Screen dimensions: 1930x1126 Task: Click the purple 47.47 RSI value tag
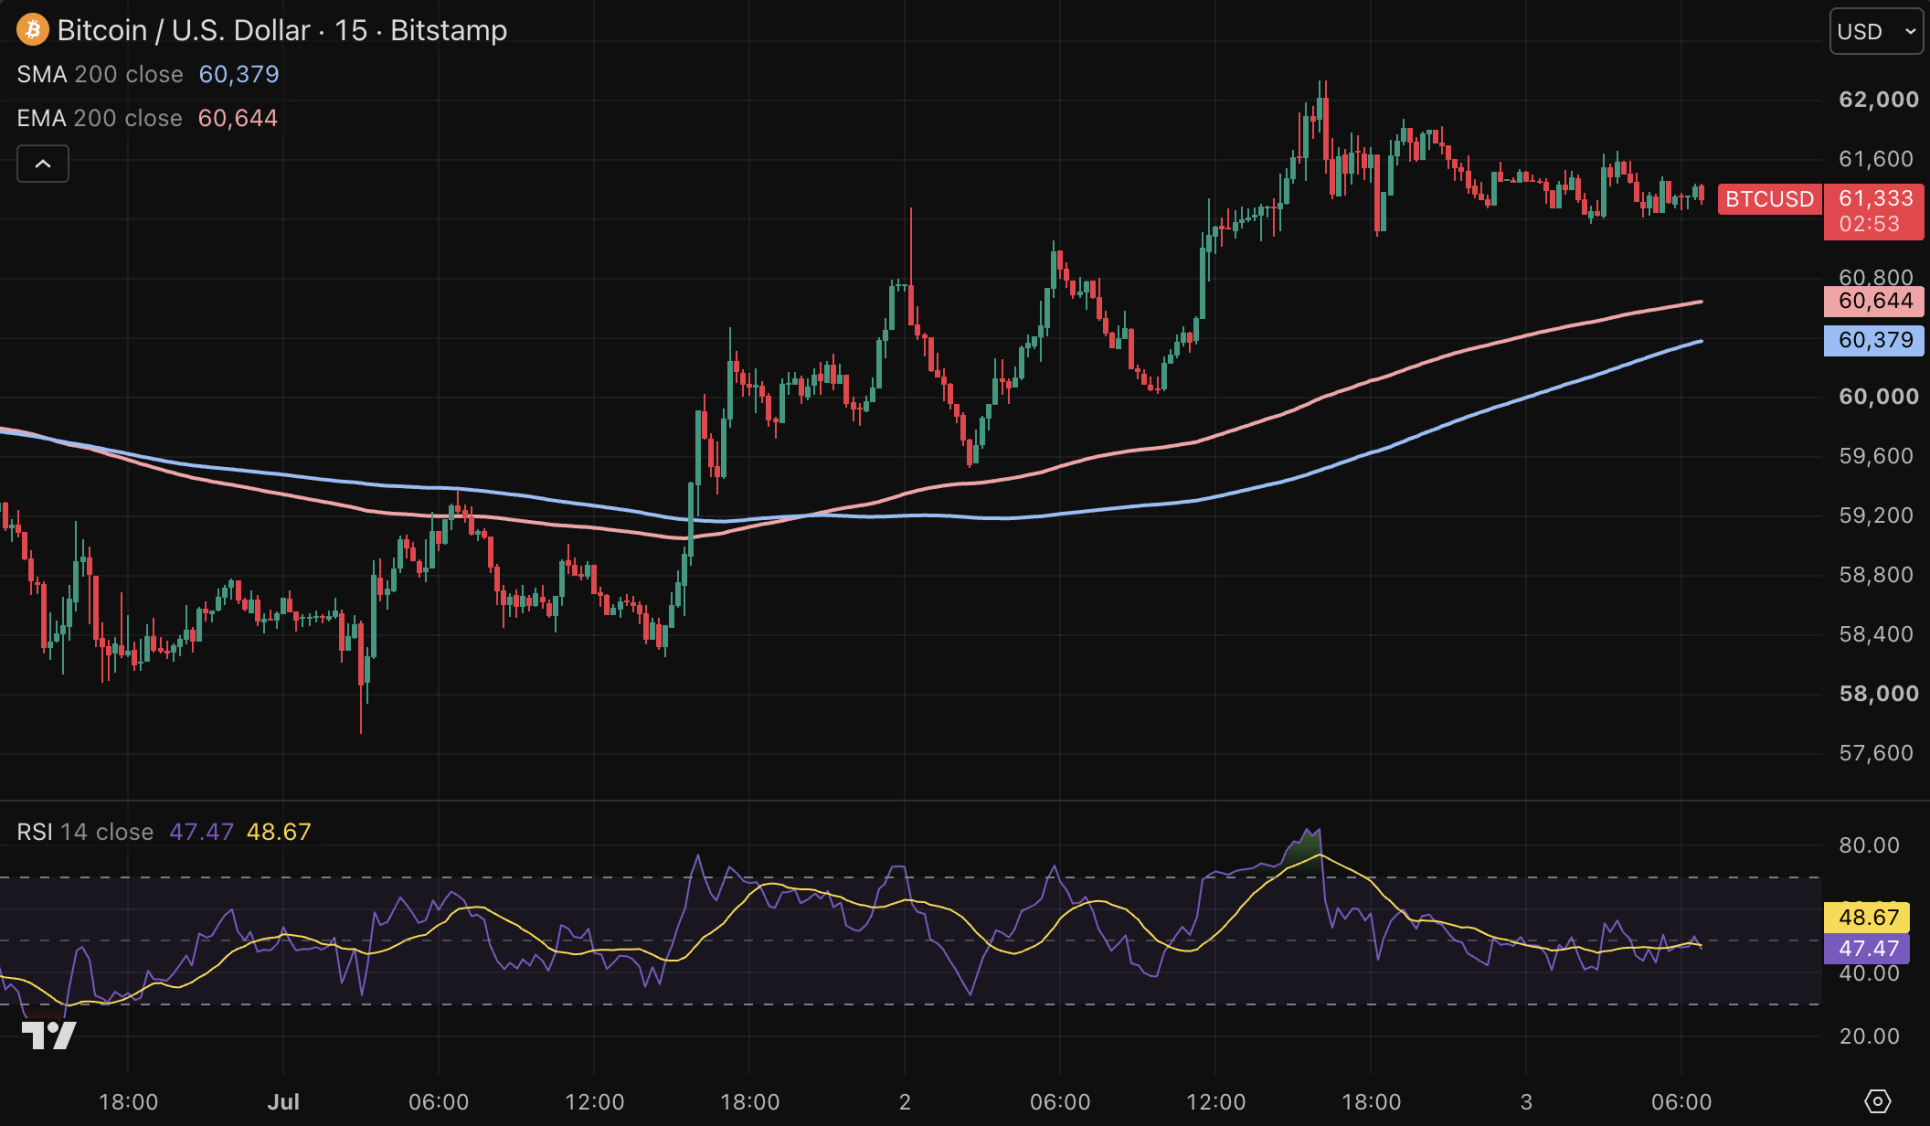click(x=1867, y=949)
